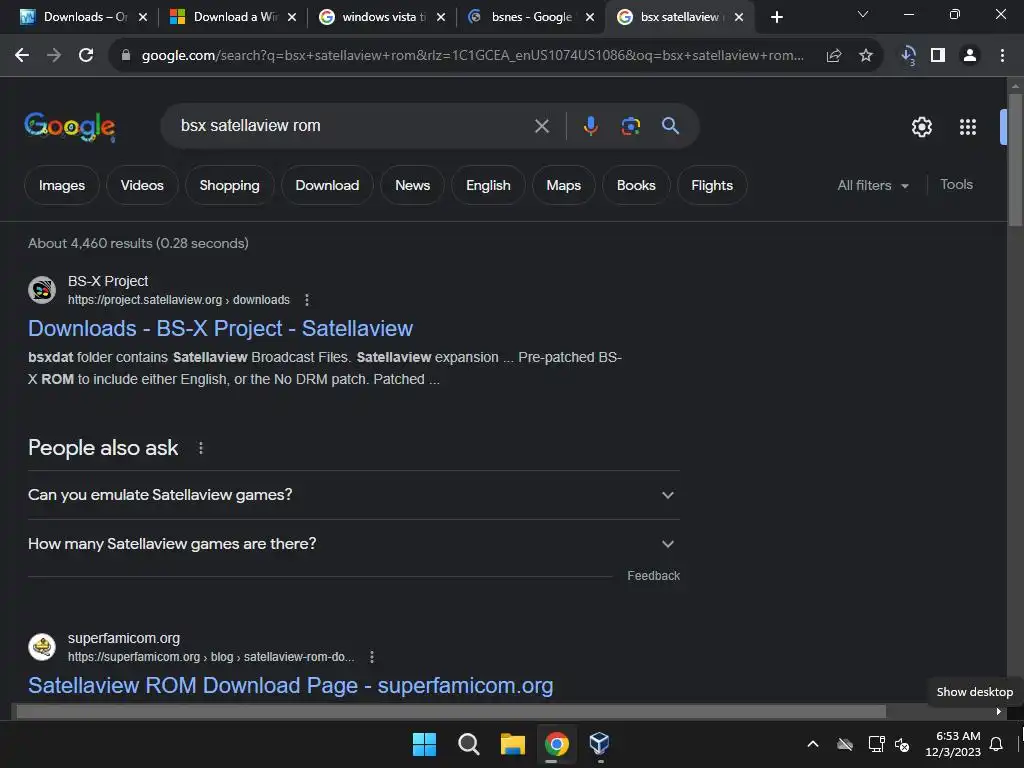Viewport: 1024px width, 768px height.
Task: Open a new browser tab
Action: click(776, 17)
